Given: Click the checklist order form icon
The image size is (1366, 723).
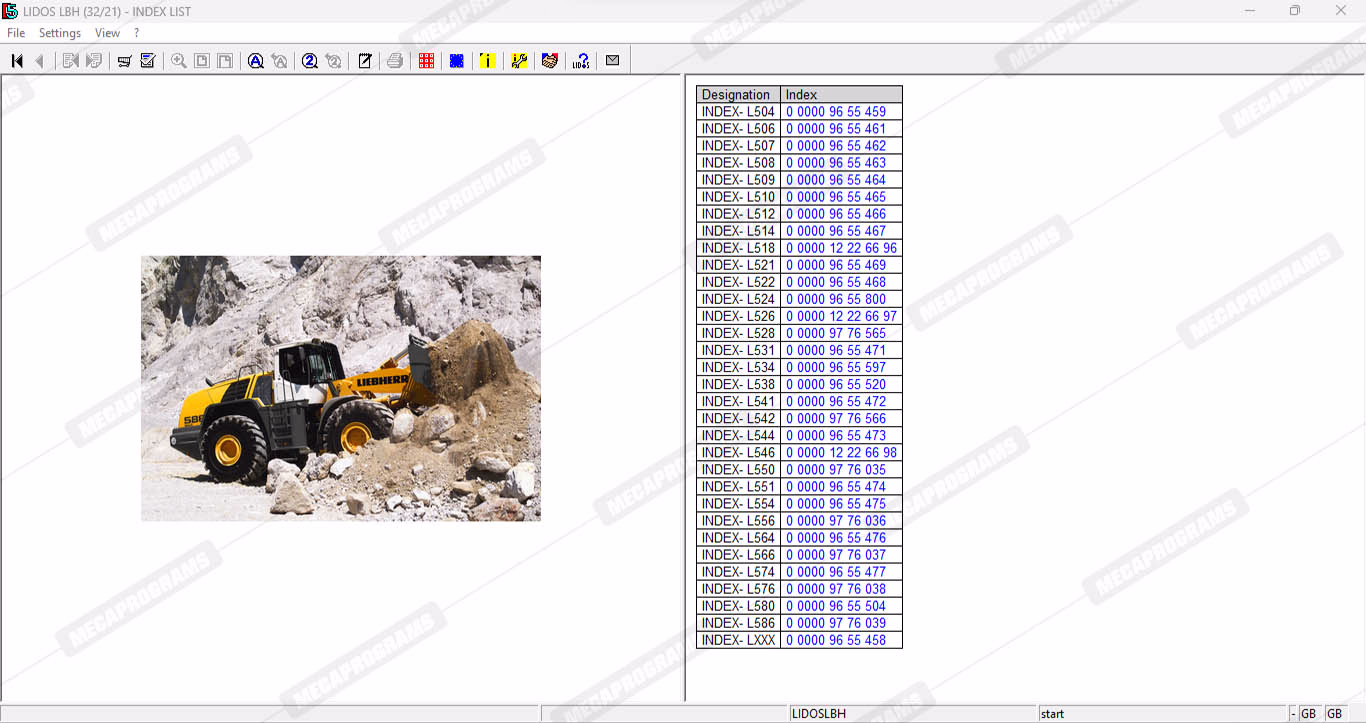Looking at the screenshot, I should tap(148, 61).
